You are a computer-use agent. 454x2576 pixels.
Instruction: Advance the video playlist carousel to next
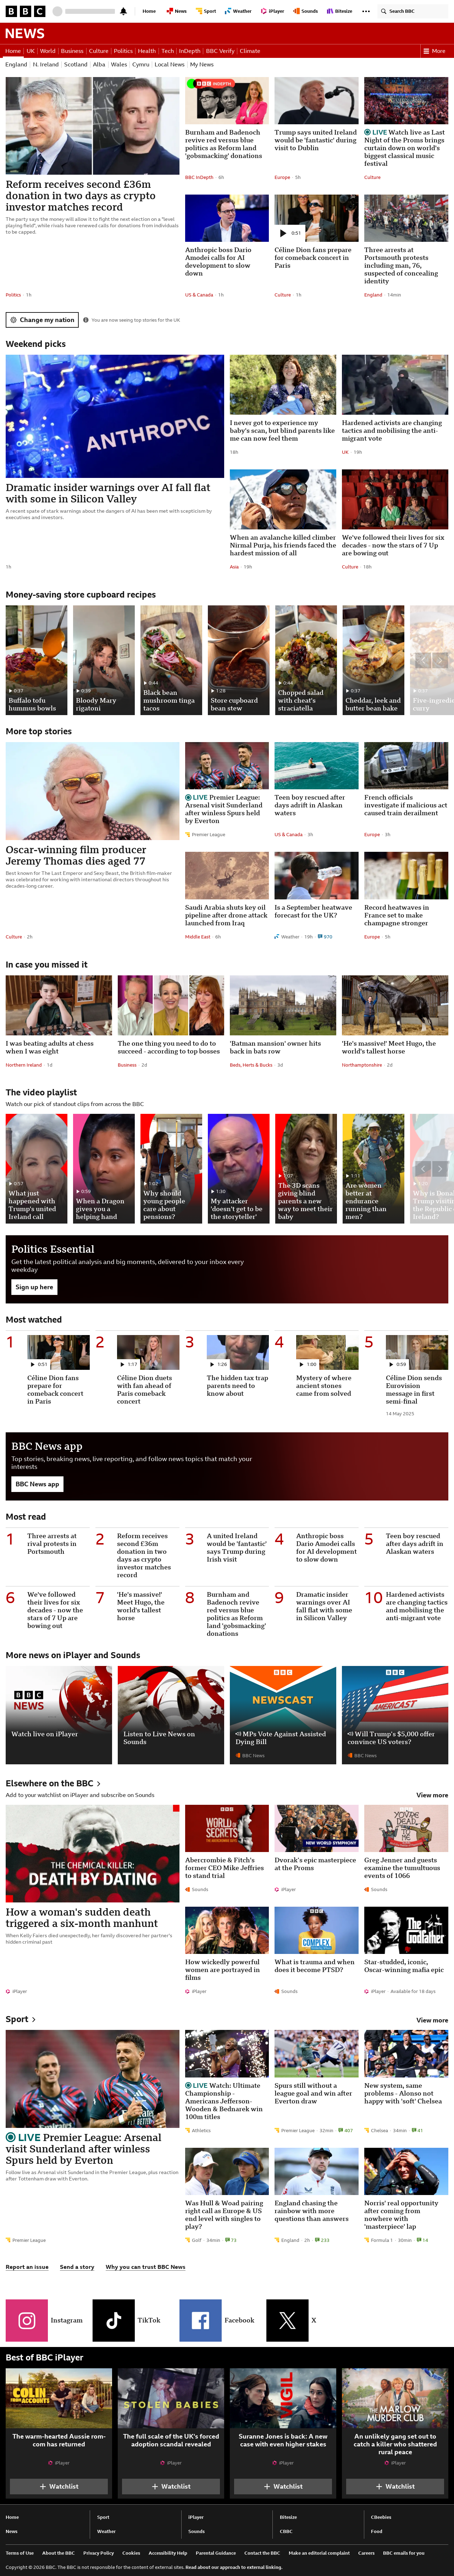click(440, 1168)
